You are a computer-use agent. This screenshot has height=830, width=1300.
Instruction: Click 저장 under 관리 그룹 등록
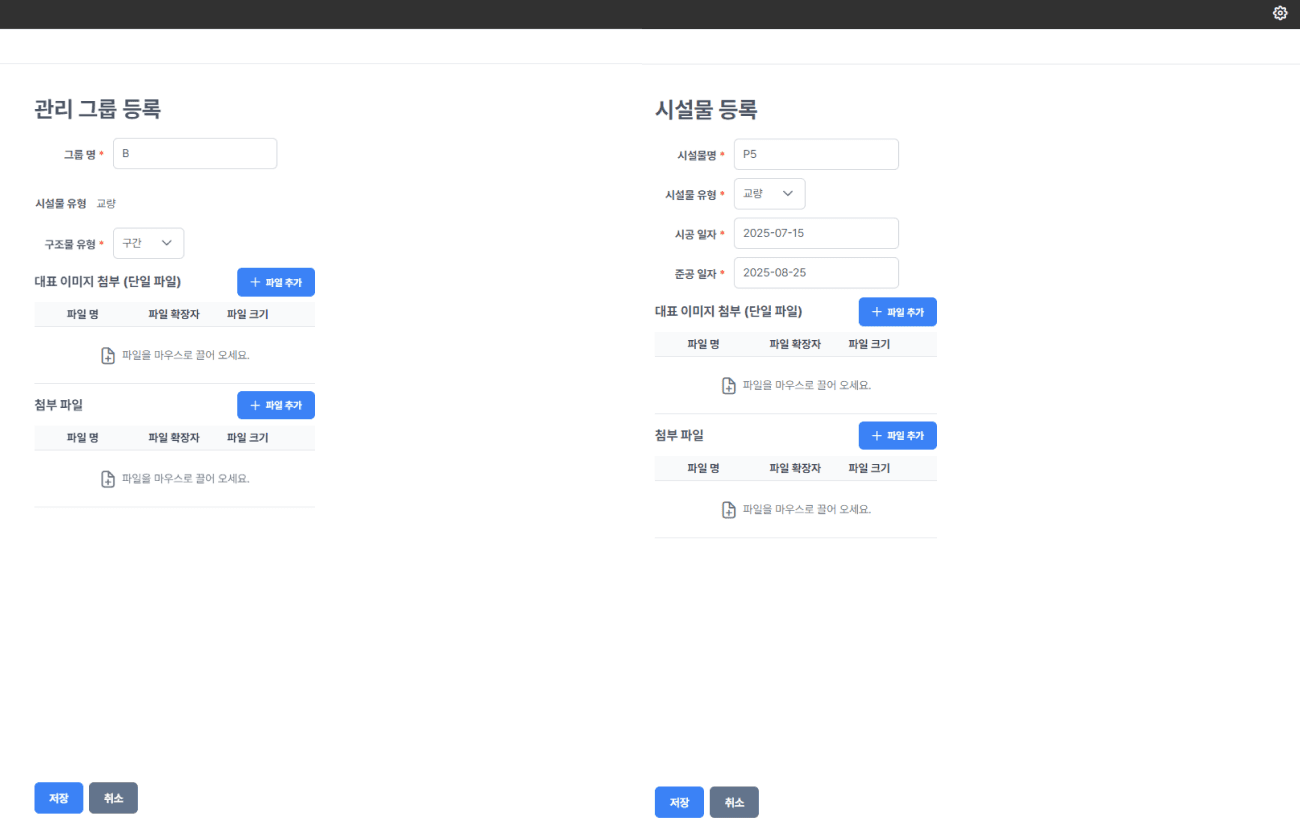58,798
